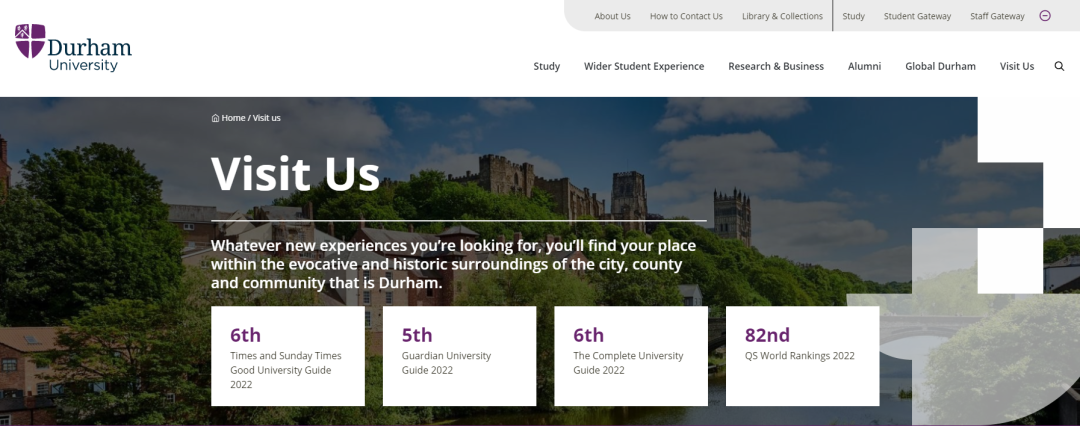The width and height of the screenshot is (1080, 426).
Task: Open Times and Sunday Times ranking card
Action: pyautogui.click(x=288, y=356)
